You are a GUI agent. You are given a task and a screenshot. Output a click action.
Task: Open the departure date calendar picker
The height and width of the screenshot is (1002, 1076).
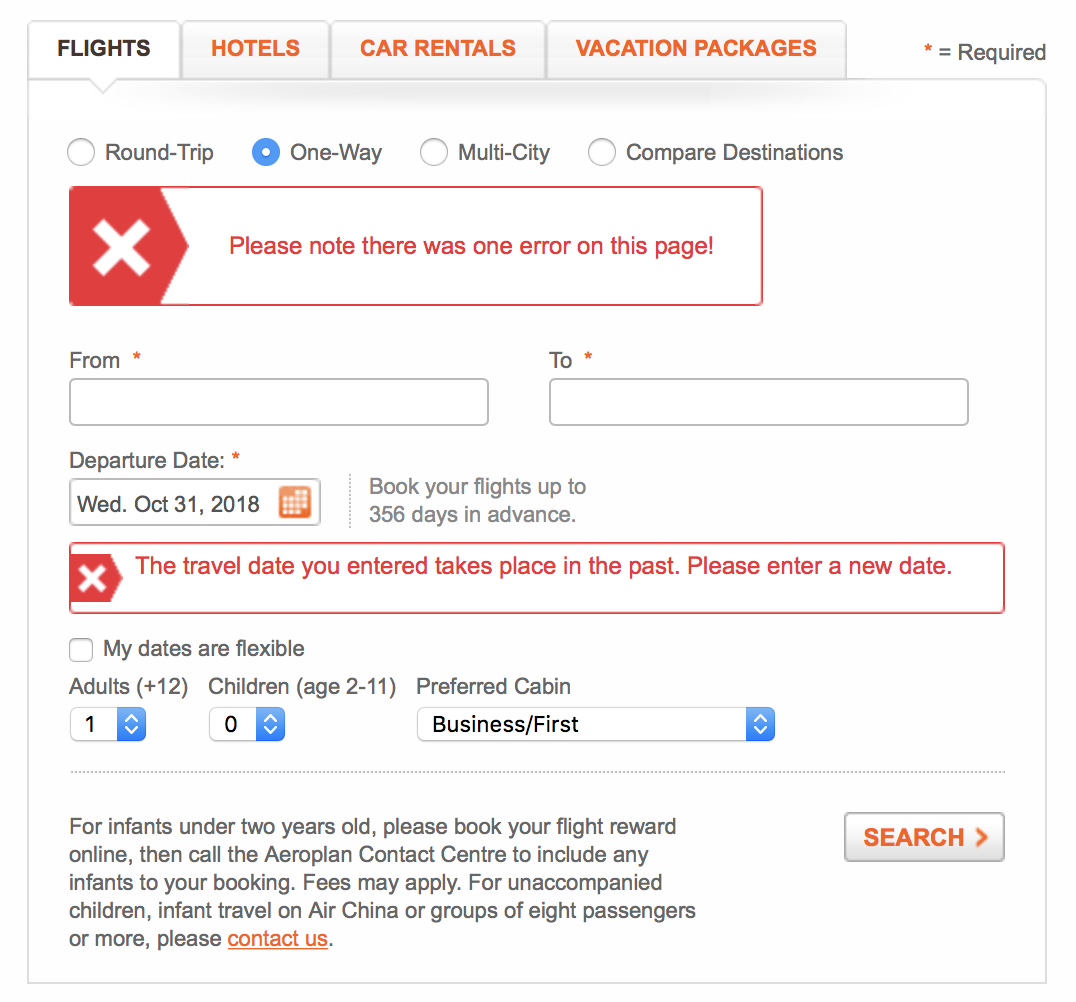tap(295, 503)
